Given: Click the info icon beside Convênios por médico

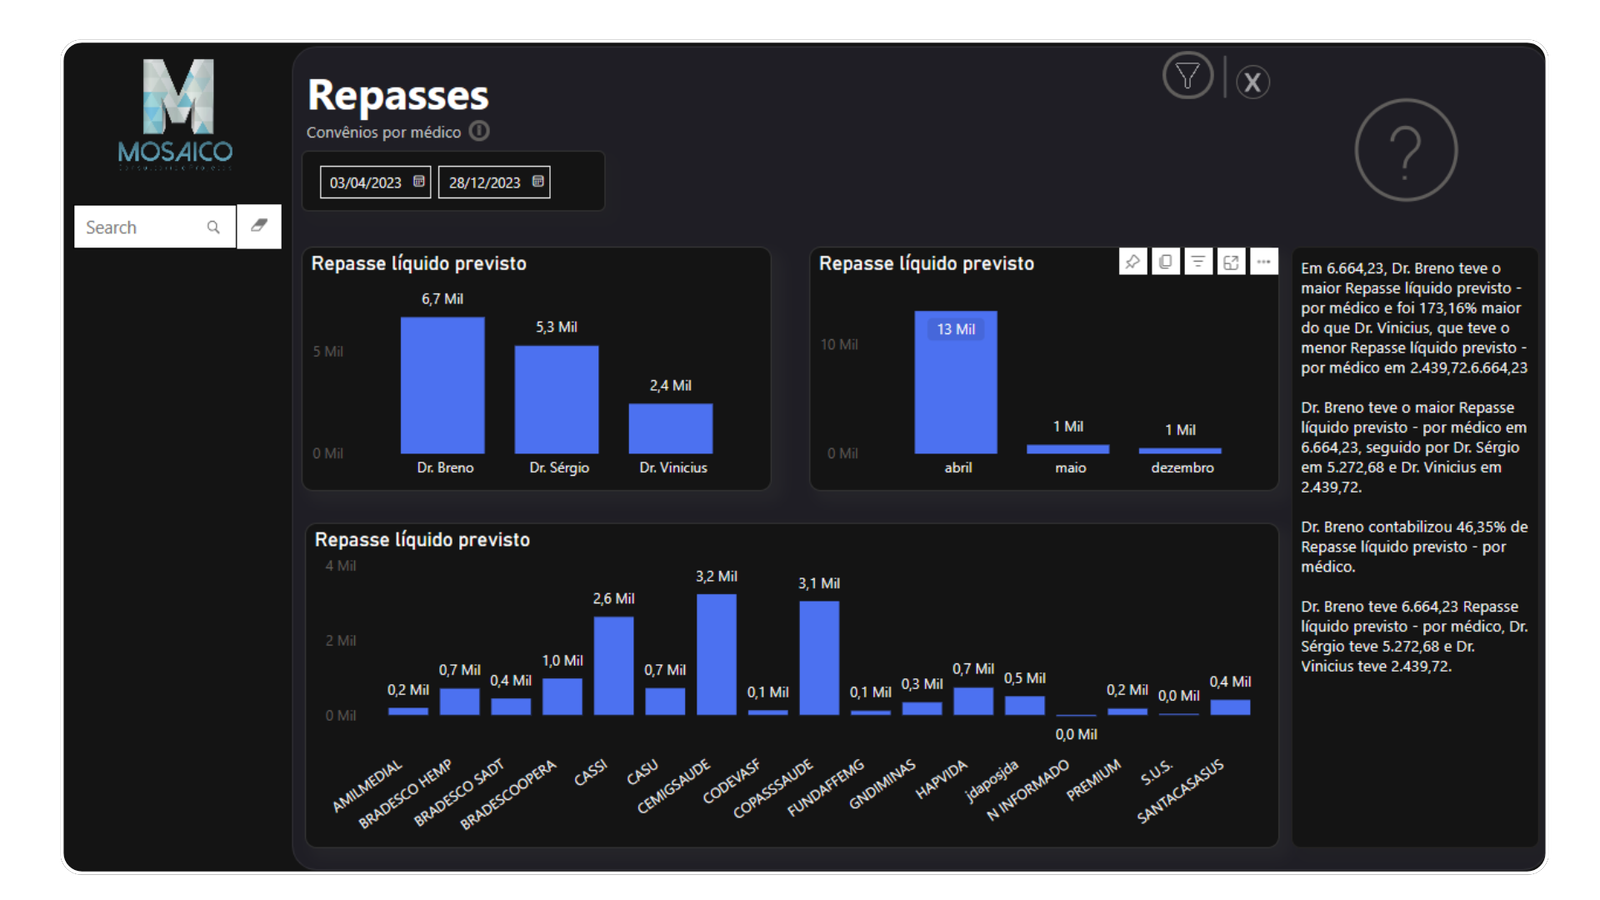Looking at the screenshot, I should [x=480, y=131].
